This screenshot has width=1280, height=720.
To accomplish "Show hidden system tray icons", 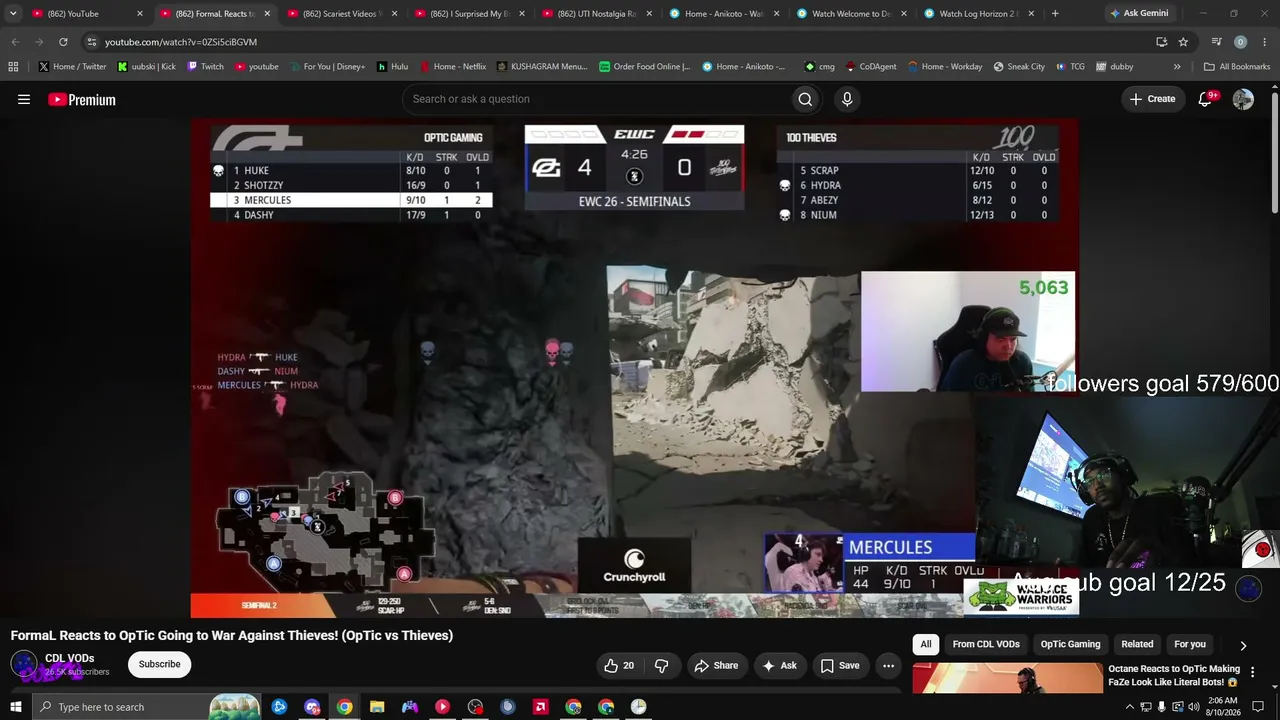I will pyautogui.click(x=1130, y=707).
